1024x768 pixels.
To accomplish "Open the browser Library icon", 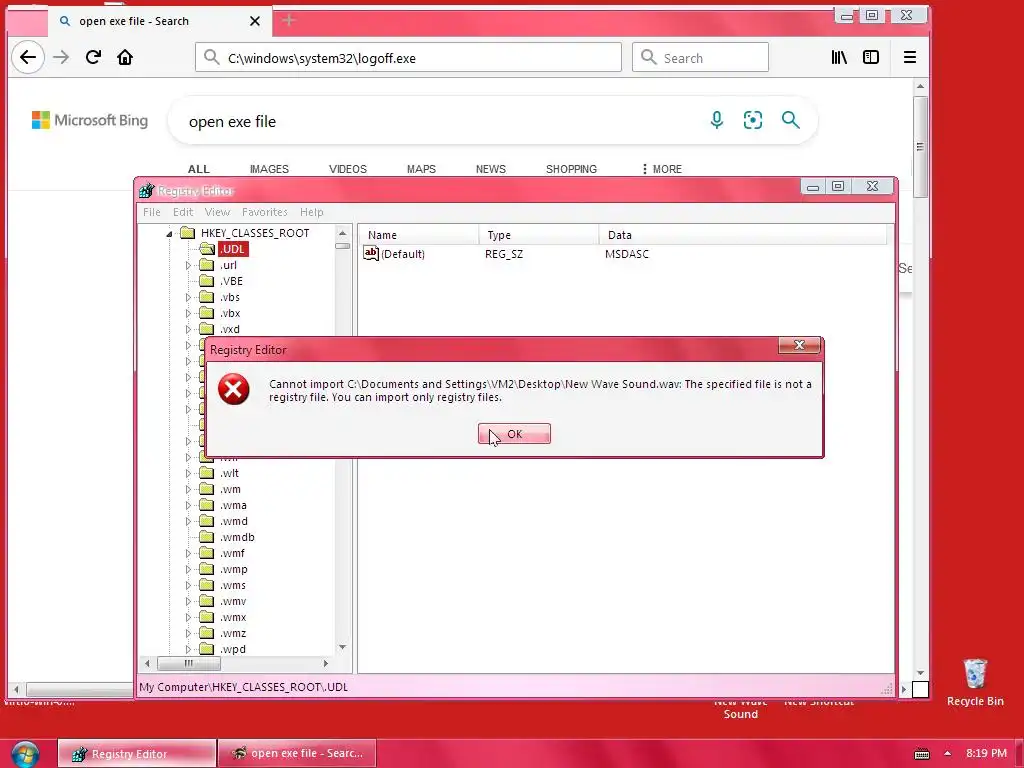I will [839, 57].
